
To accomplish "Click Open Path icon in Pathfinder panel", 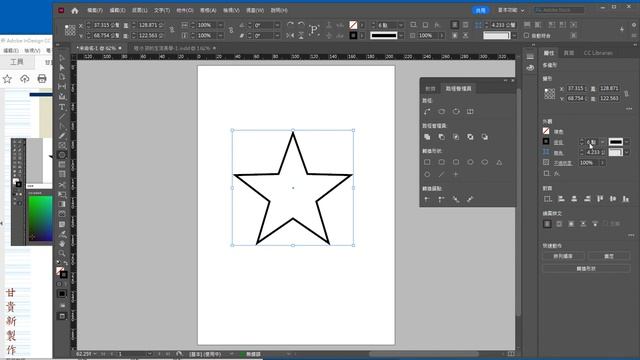I will (x=442, y=111).
